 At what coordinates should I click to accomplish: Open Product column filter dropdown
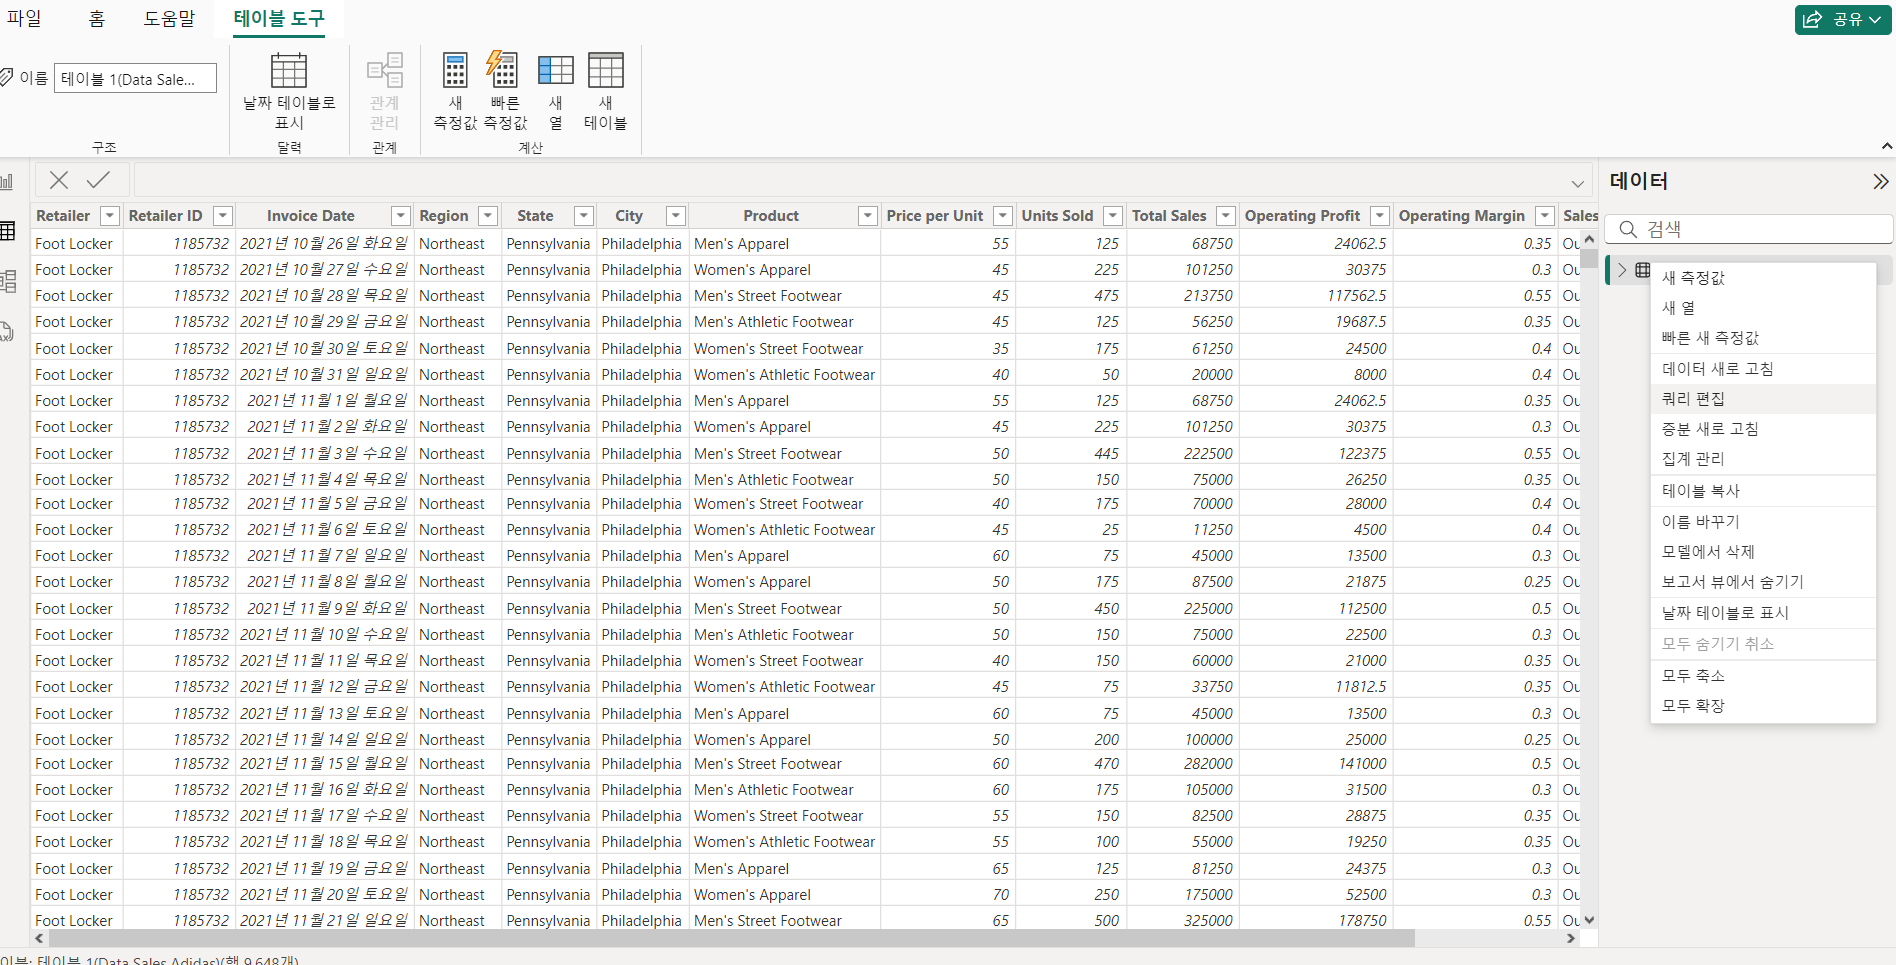(x=868, y=216)
